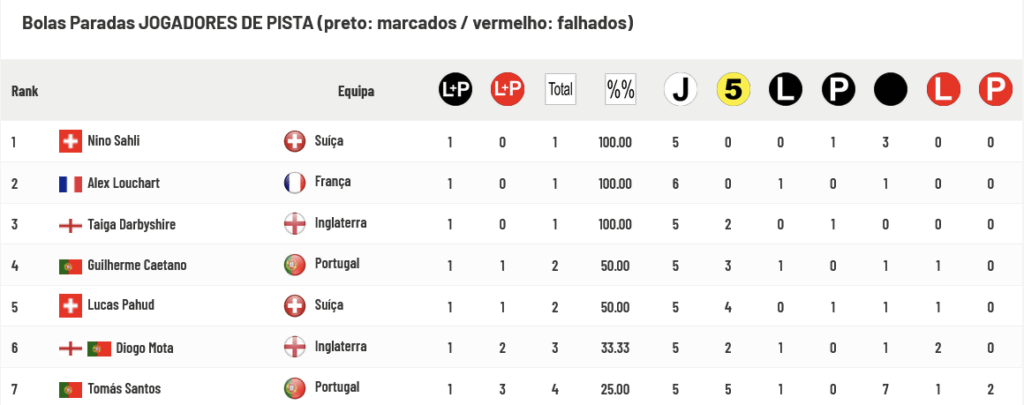
Task: Click the Rank column header
Action: click(25, 91)
